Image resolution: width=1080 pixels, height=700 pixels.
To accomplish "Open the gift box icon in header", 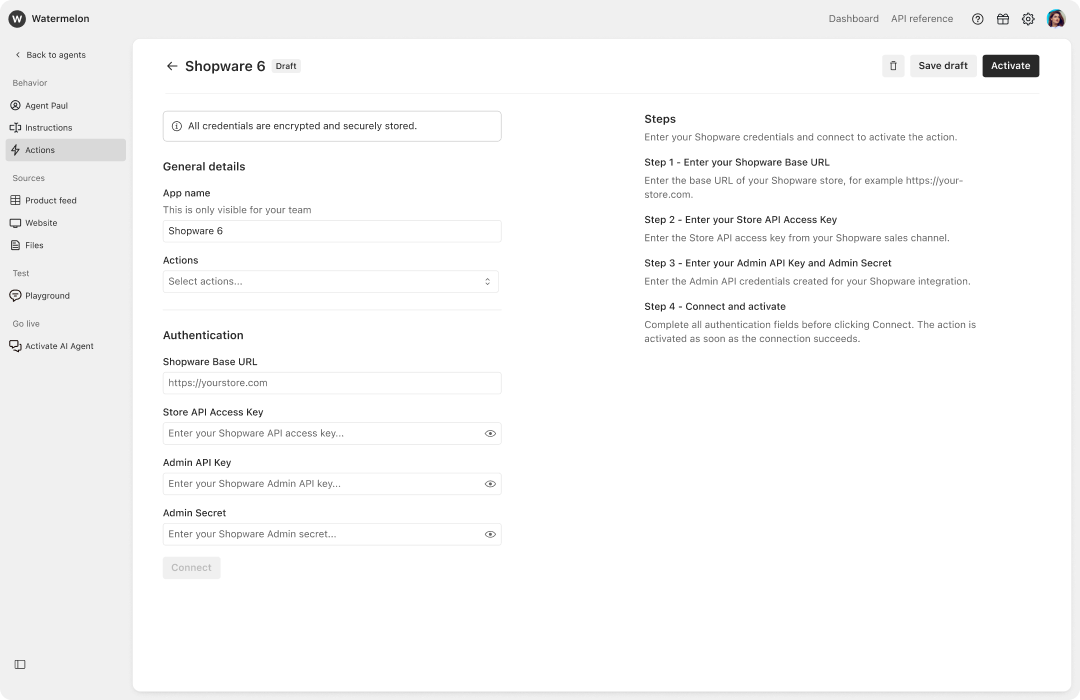I will coord(1003,19).
